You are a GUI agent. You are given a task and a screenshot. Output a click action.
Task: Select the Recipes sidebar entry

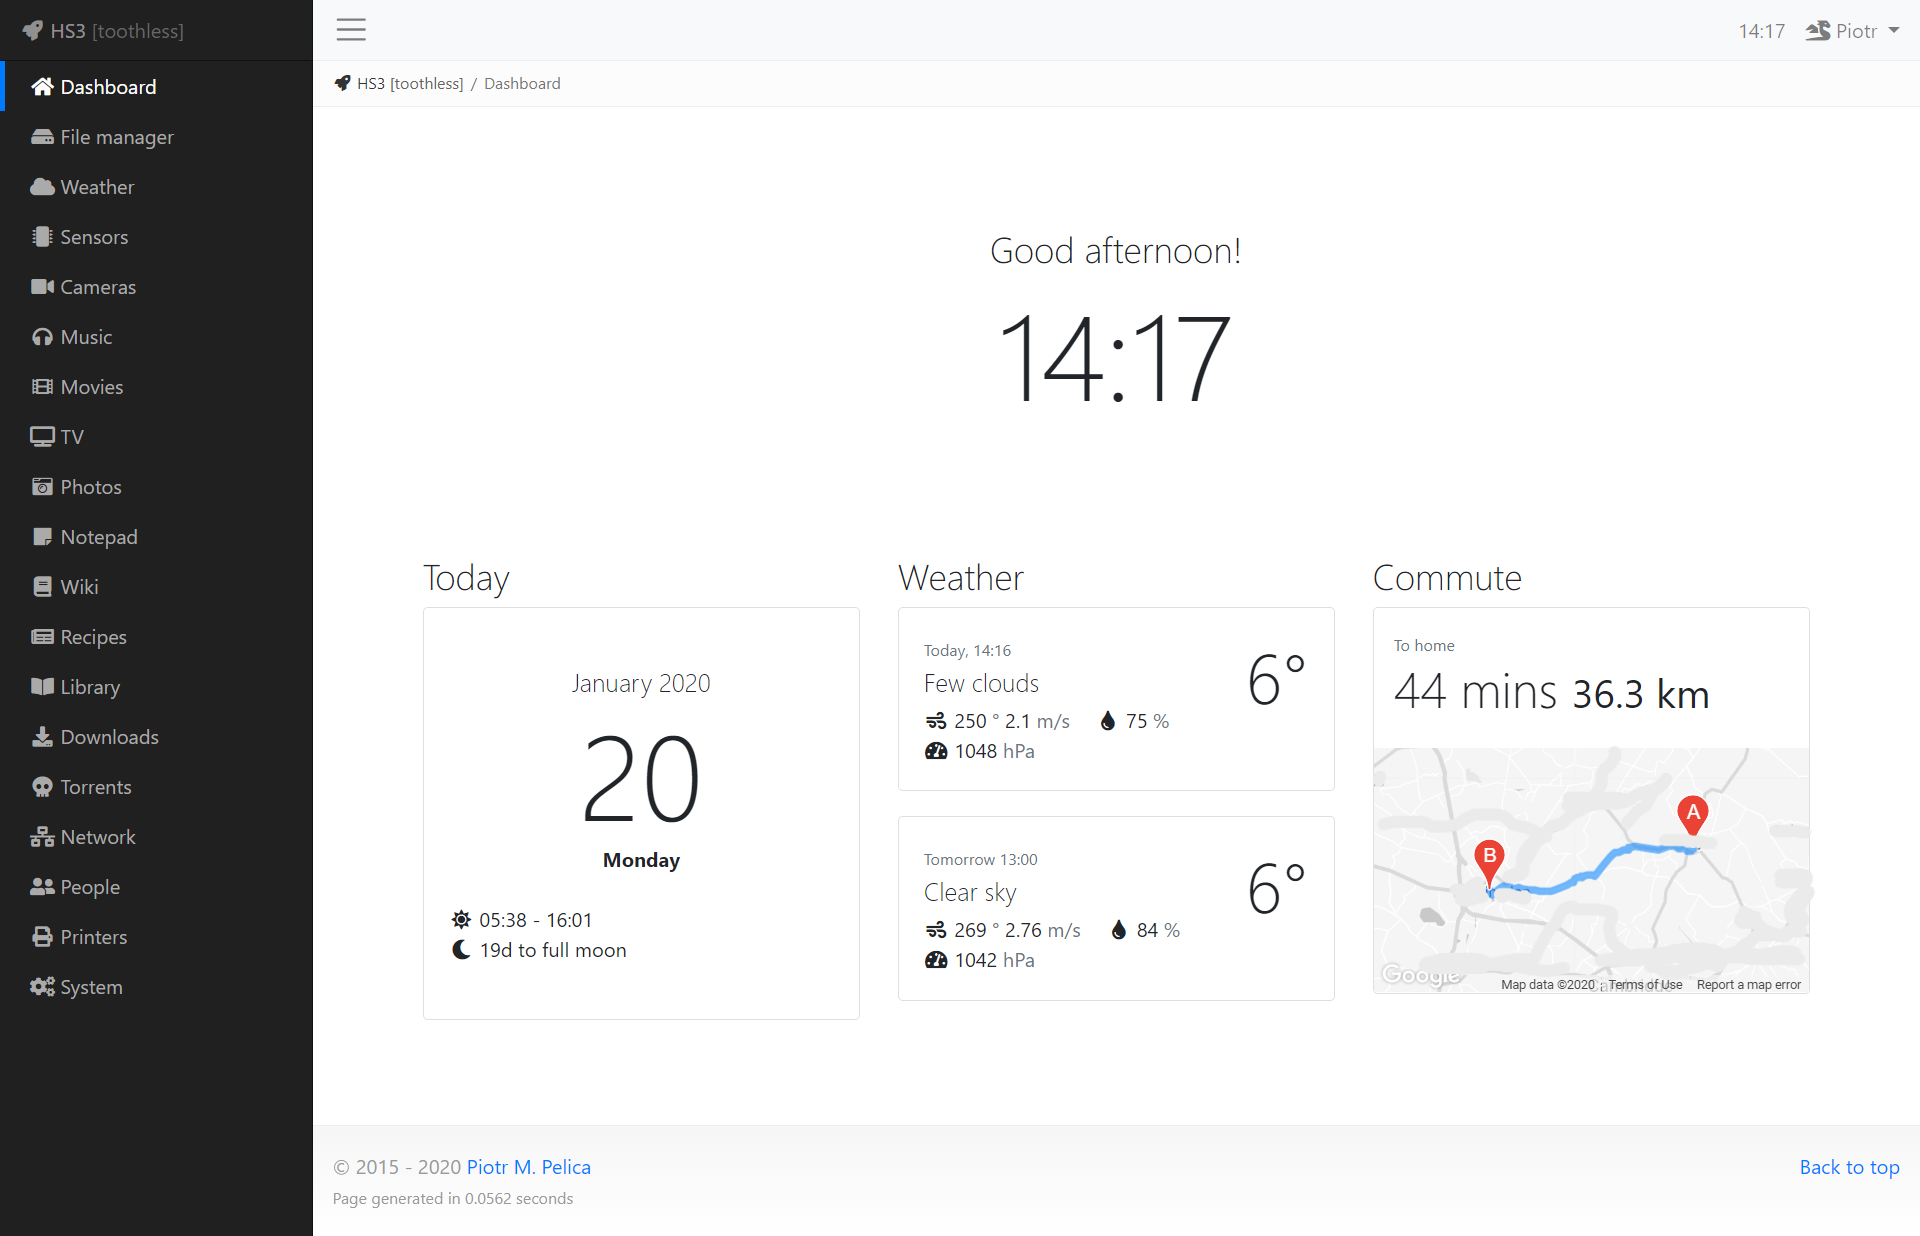pos(93,637)
